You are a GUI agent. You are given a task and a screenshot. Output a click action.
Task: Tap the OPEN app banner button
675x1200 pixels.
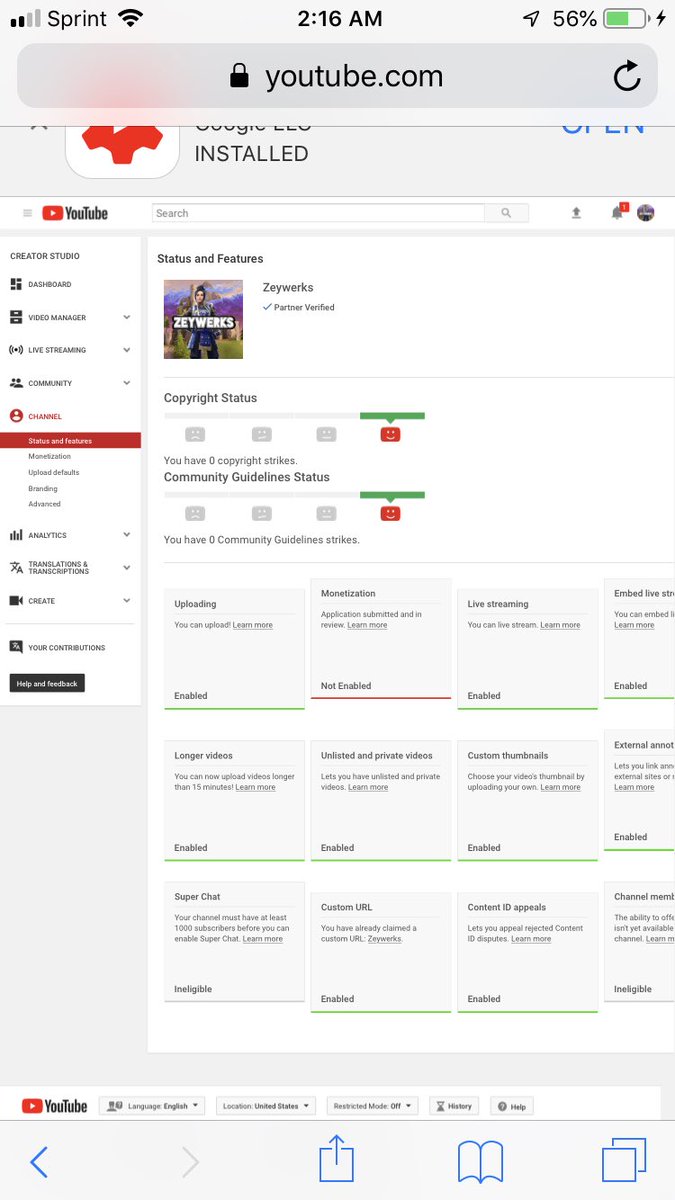[603, 126]
